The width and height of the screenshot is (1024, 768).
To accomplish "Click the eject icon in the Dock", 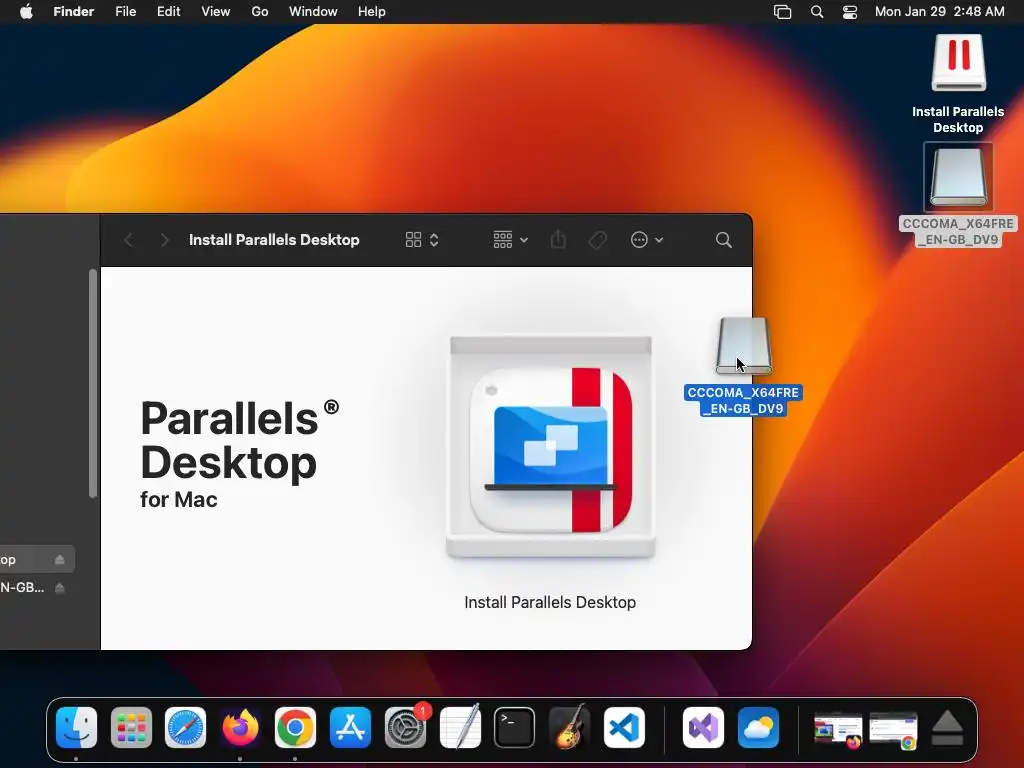I will tap(948, 728).
